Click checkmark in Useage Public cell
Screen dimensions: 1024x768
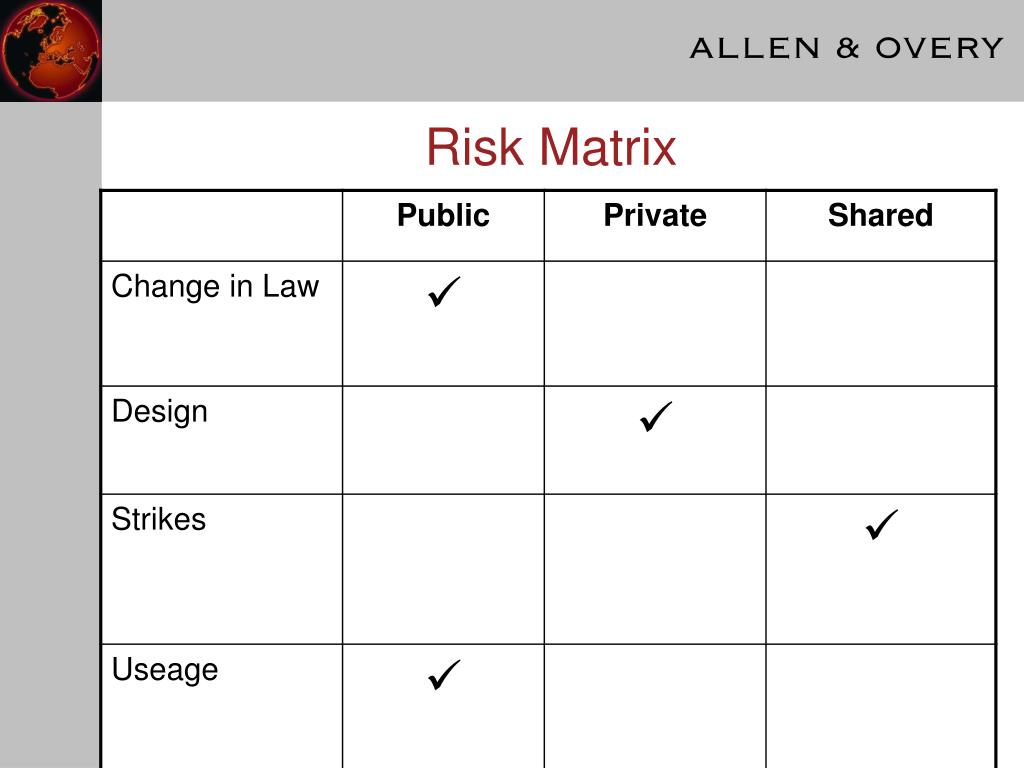coord(444,675)
